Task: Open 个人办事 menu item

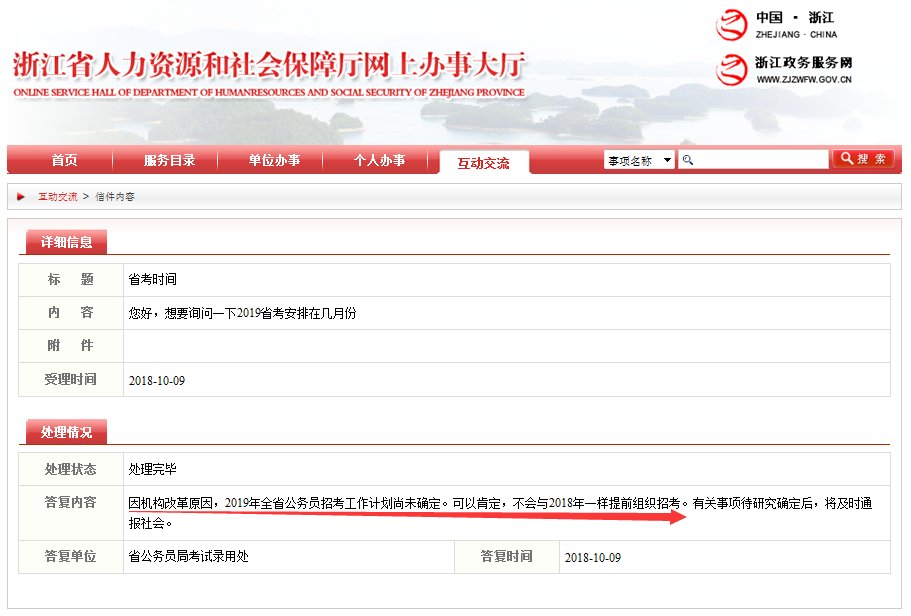Action: coord(379,160)
